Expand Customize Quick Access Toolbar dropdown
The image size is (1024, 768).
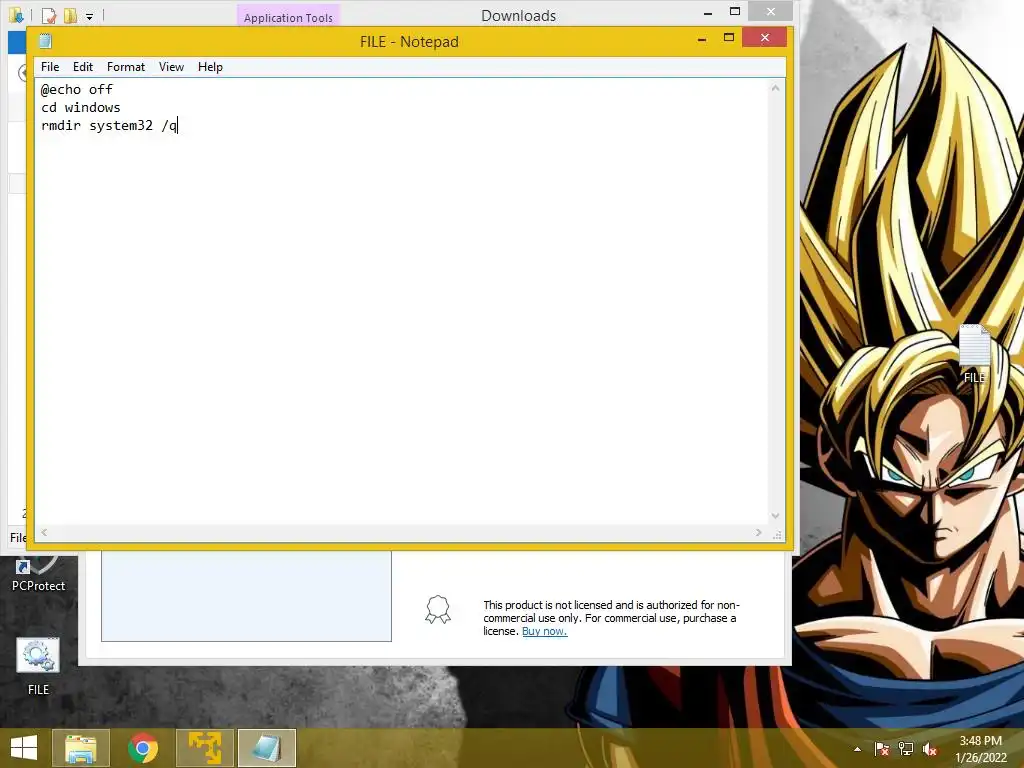pyautogui.click(x=89, y=16)
